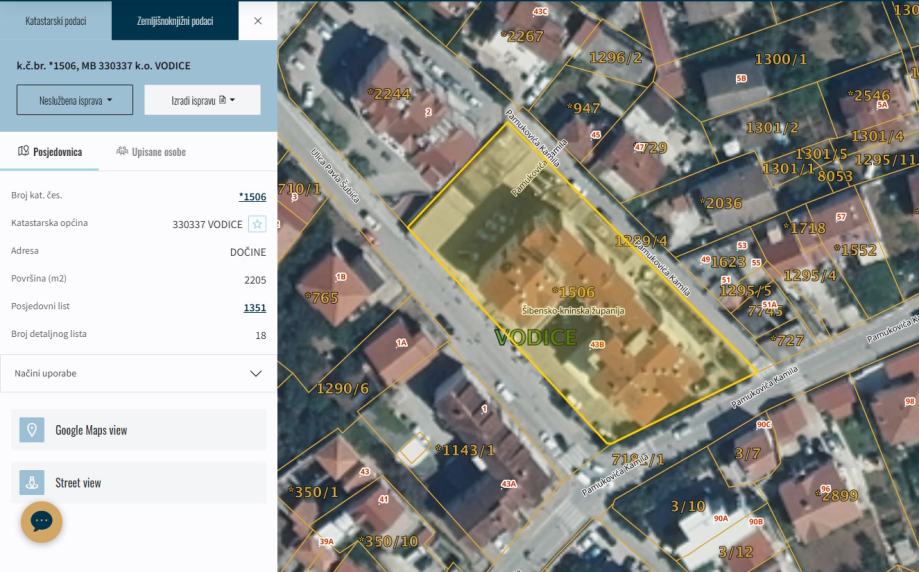Click the parcel header k.č.br. *1506 text

[104, 66]
